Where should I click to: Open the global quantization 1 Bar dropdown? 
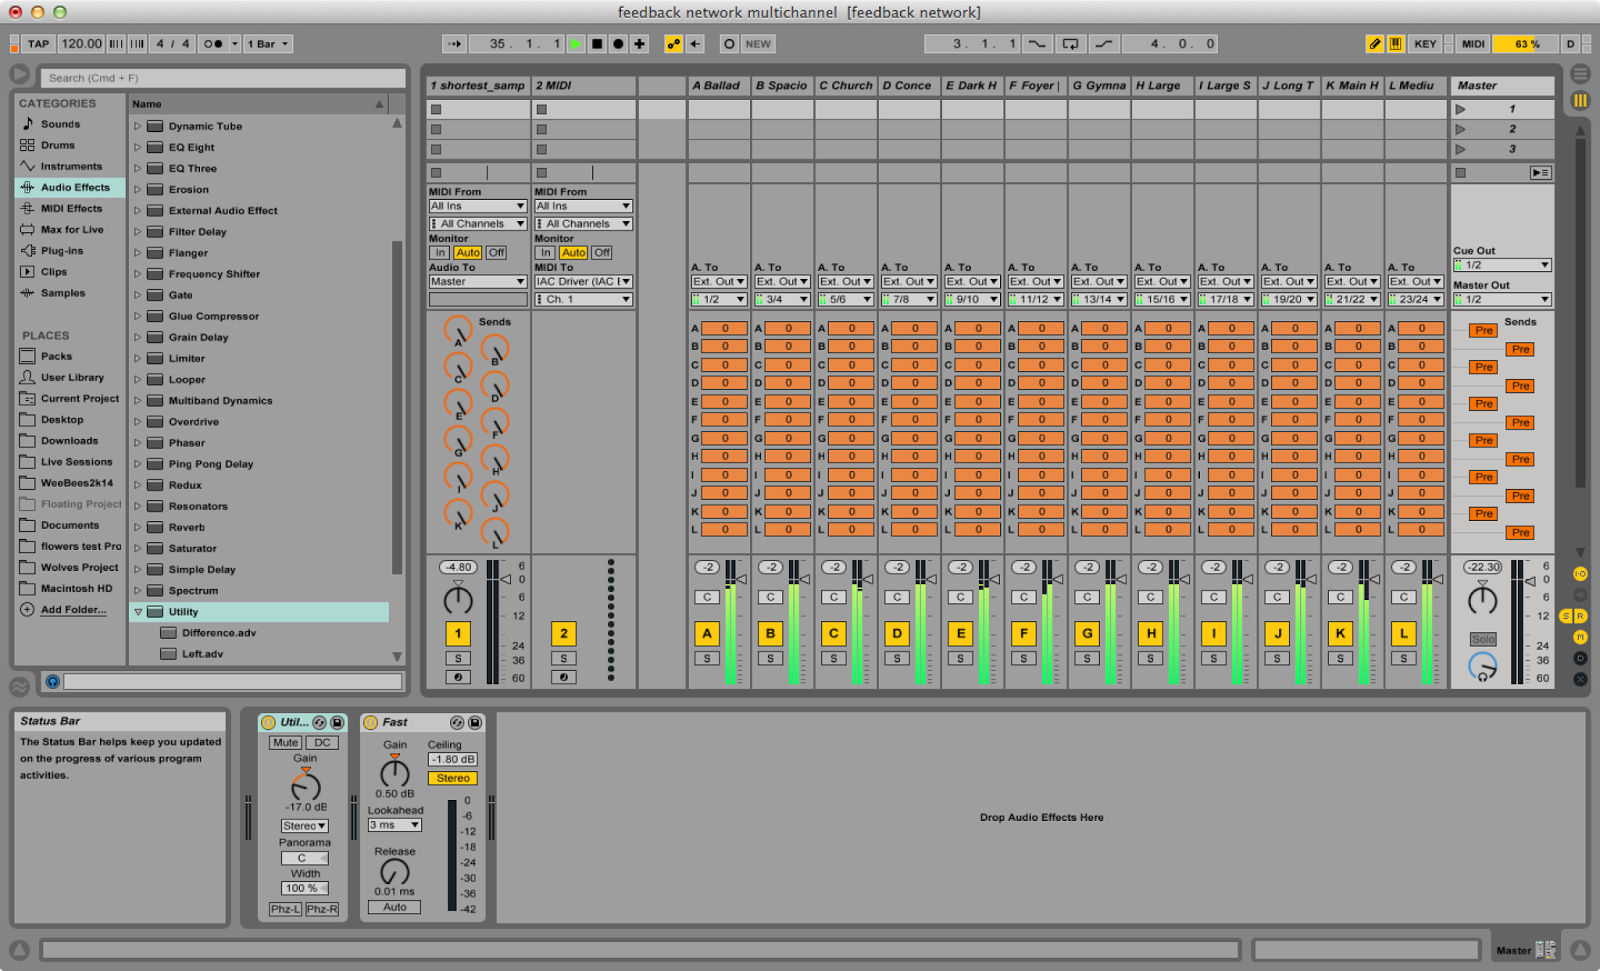click(268, 44)
